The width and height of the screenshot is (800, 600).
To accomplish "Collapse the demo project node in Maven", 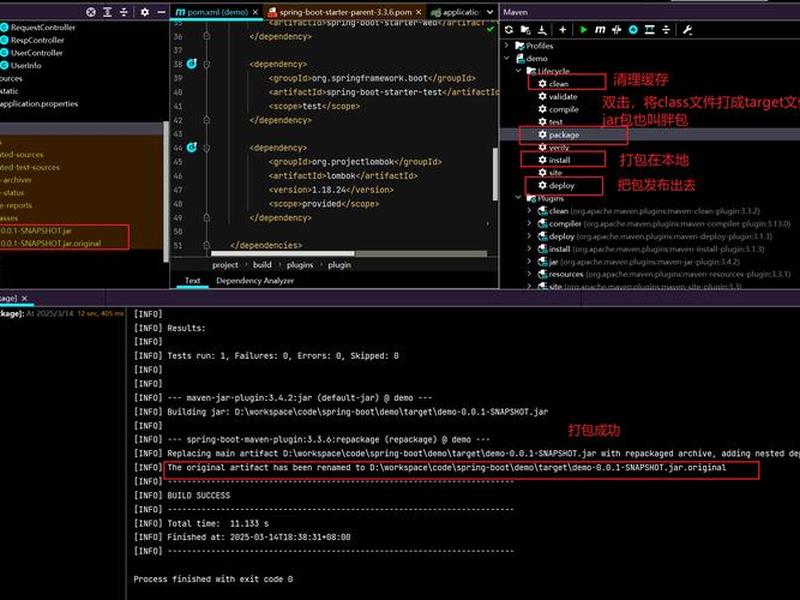I will click(507, 58).
